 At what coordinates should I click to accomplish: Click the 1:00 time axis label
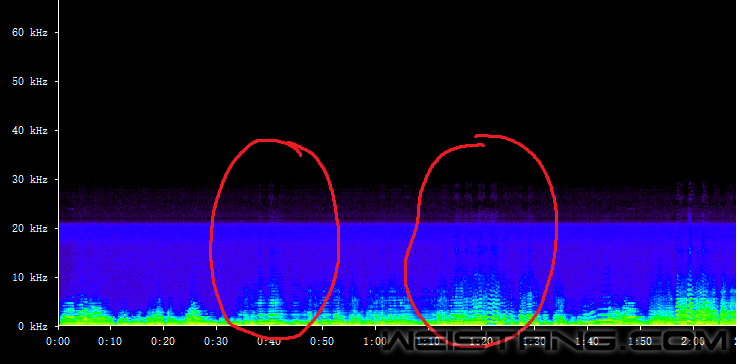pos(375,341)
